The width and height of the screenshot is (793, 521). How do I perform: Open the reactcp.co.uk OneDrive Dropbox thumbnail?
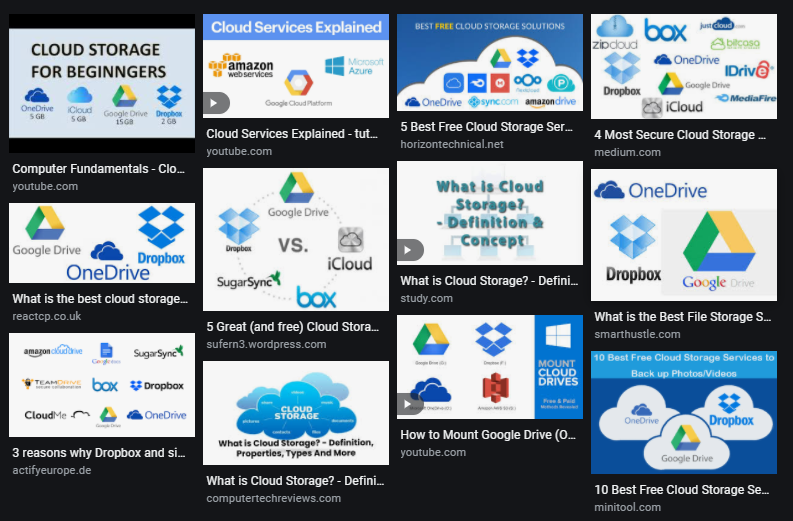[102, 243]
